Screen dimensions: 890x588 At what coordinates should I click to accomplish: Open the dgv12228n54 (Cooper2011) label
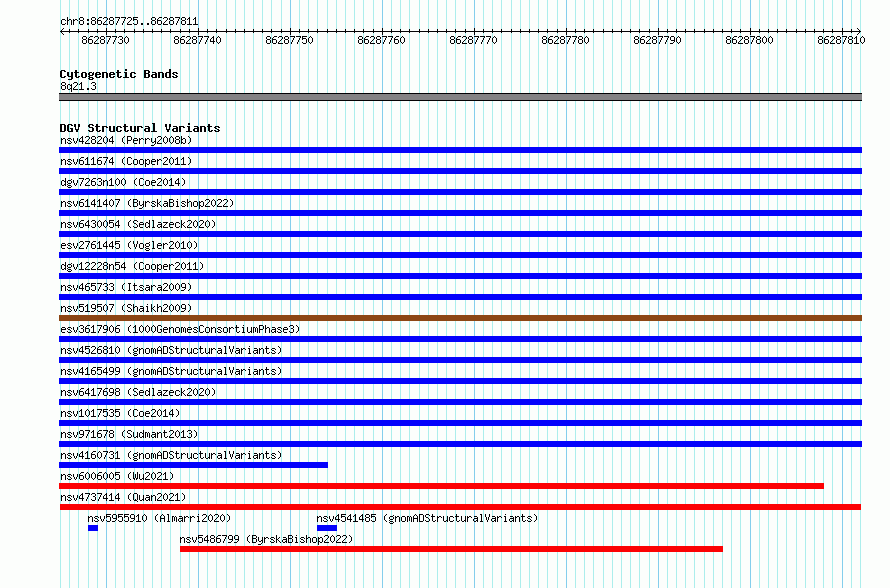click(132, 266)
